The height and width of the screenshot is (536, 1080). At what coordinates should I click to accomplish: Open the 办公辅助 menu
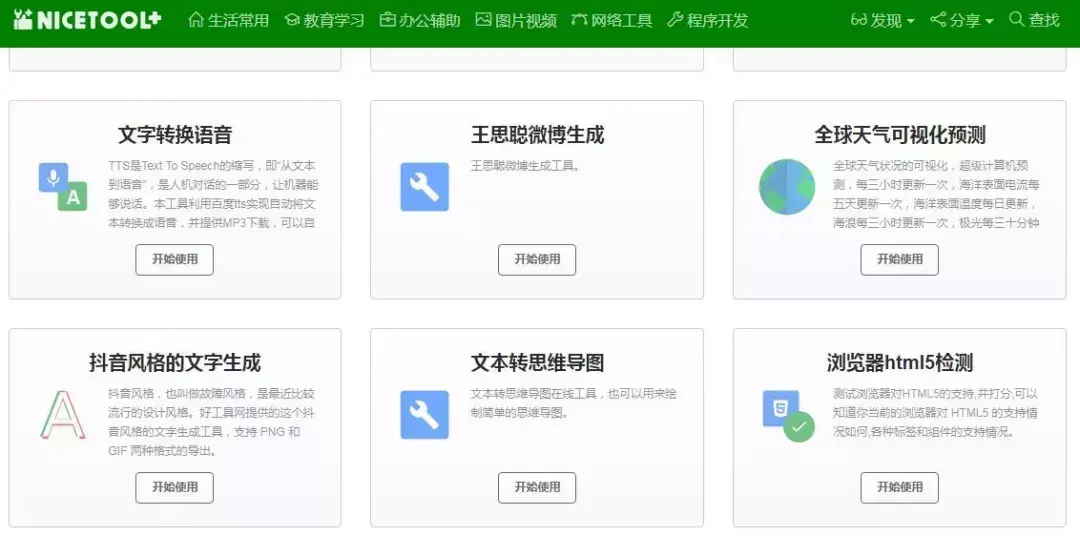pyautogui.click(x=420, y=20)
